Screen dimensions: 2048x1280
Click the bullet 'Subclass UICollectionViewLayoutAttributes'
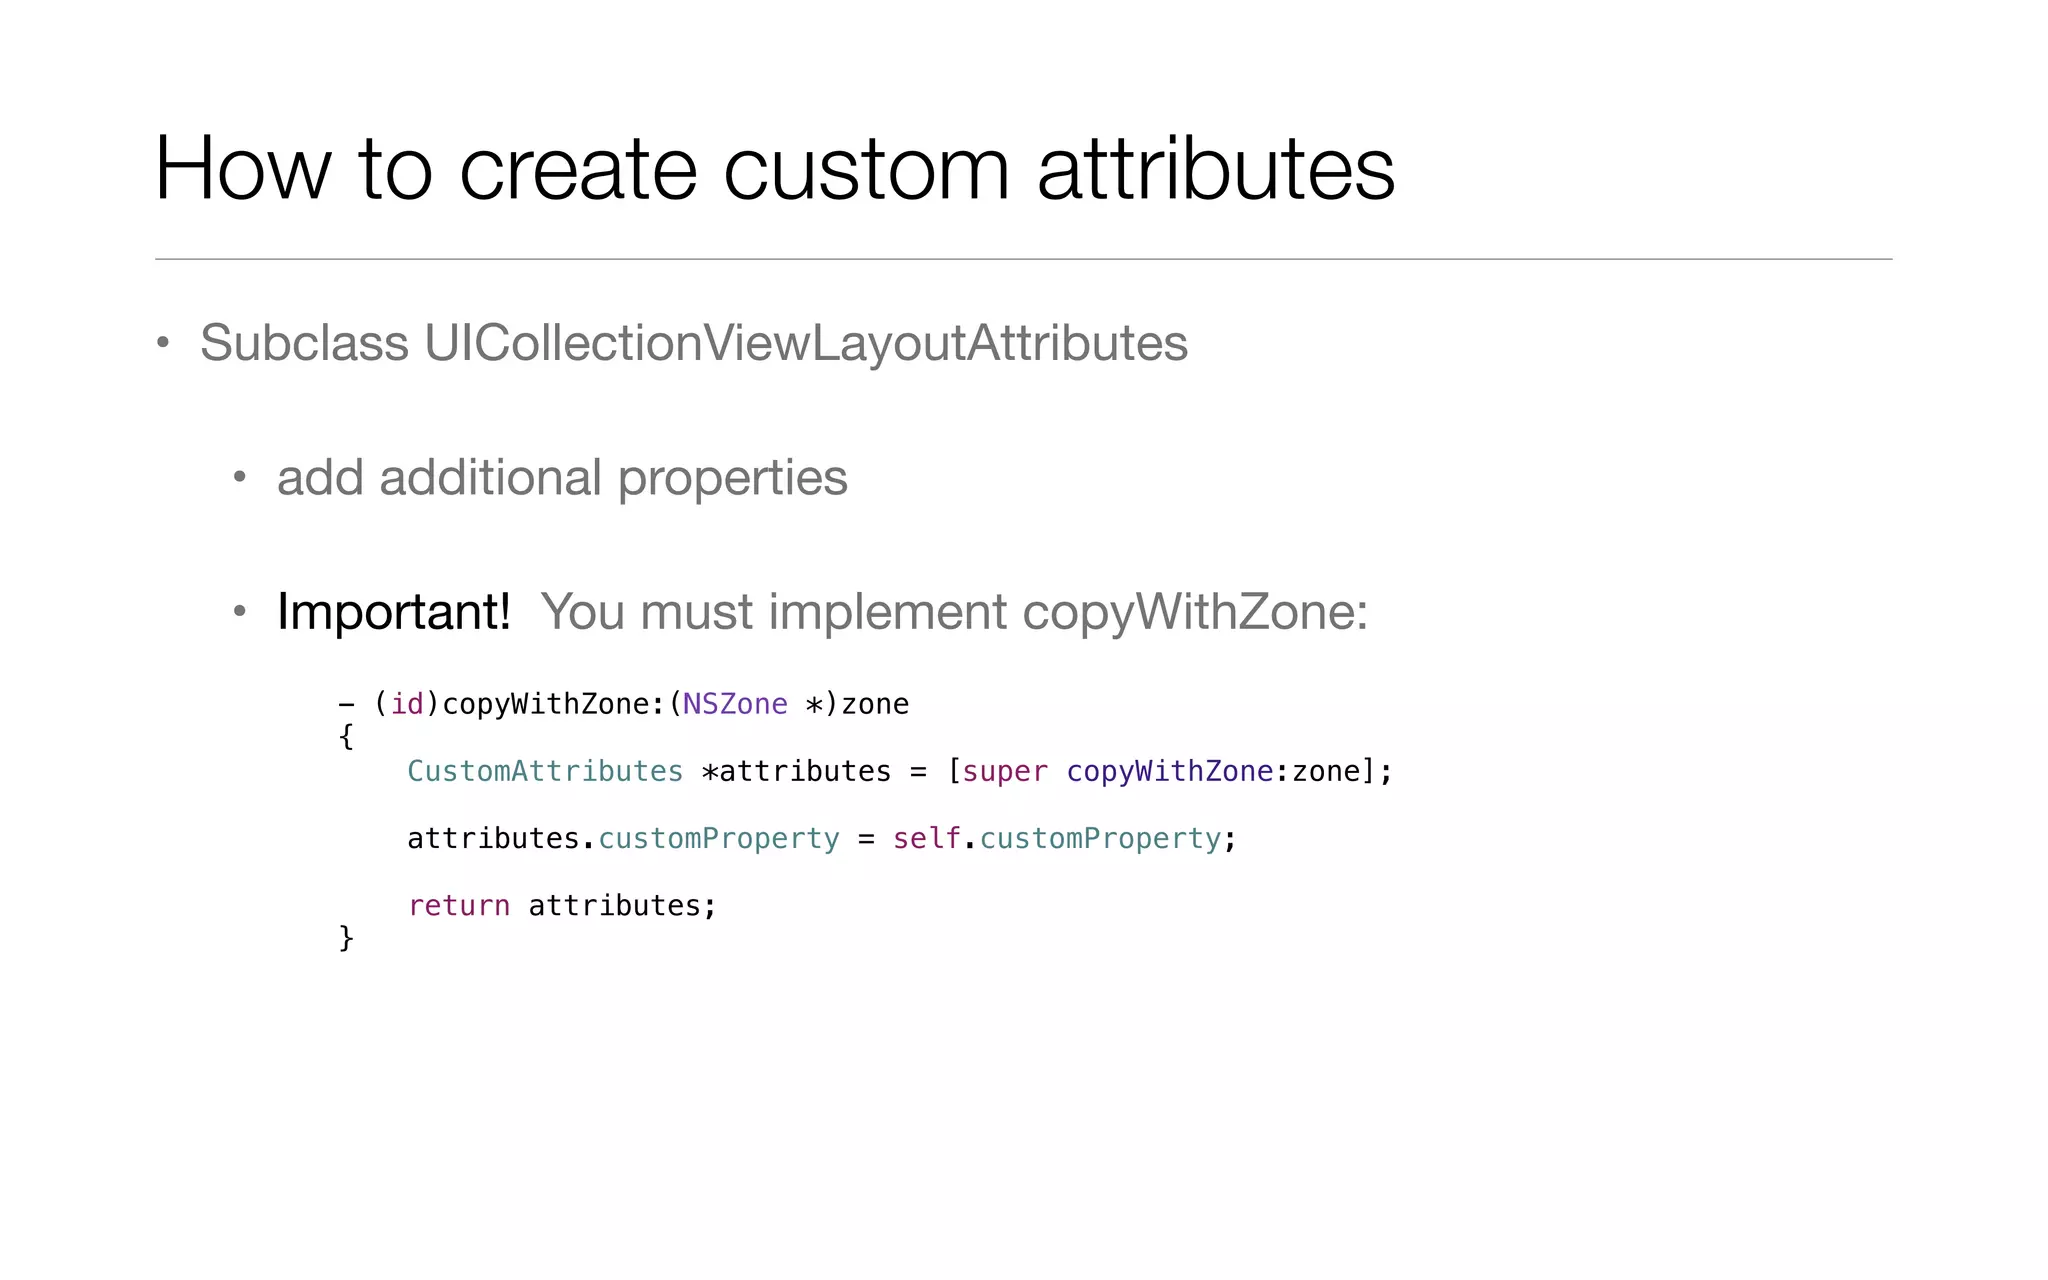693,344
